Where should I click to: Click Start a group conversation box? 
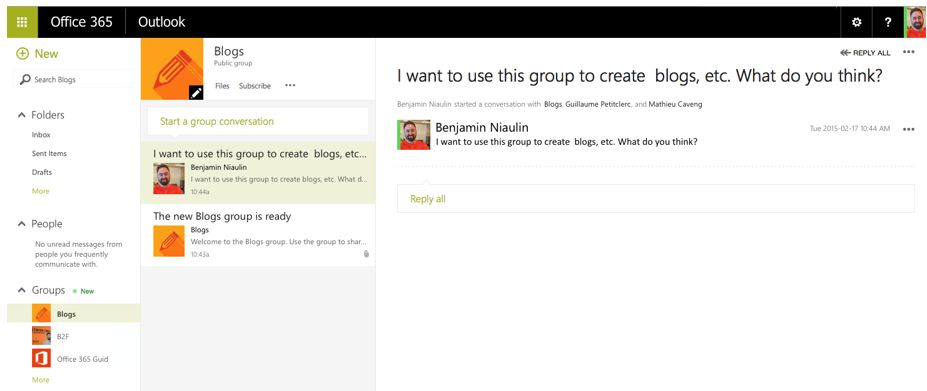pyautogui.click(x=258, y=121)
